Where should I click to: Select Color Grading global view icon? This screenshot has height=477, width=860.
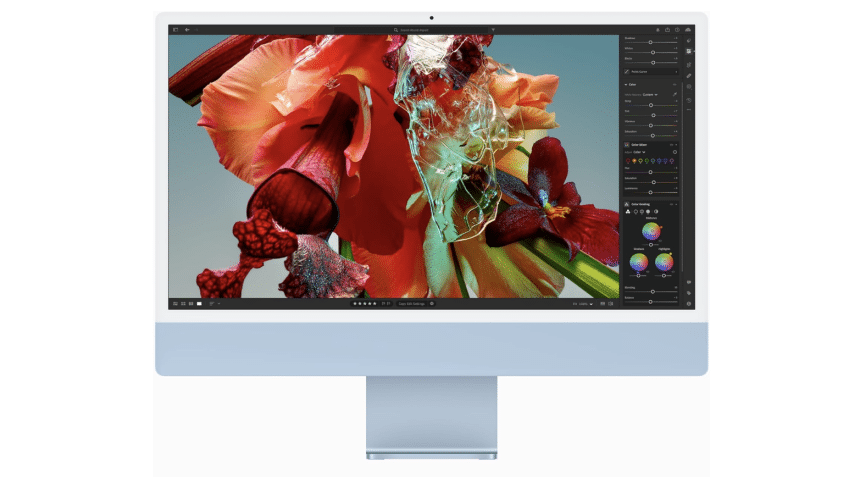656,212
